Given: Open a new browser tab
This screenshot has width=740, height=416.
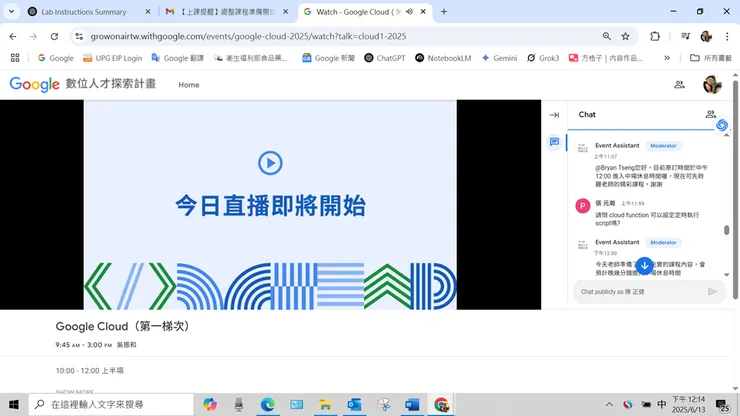Looking at the screenshot, I should (444, 12).
